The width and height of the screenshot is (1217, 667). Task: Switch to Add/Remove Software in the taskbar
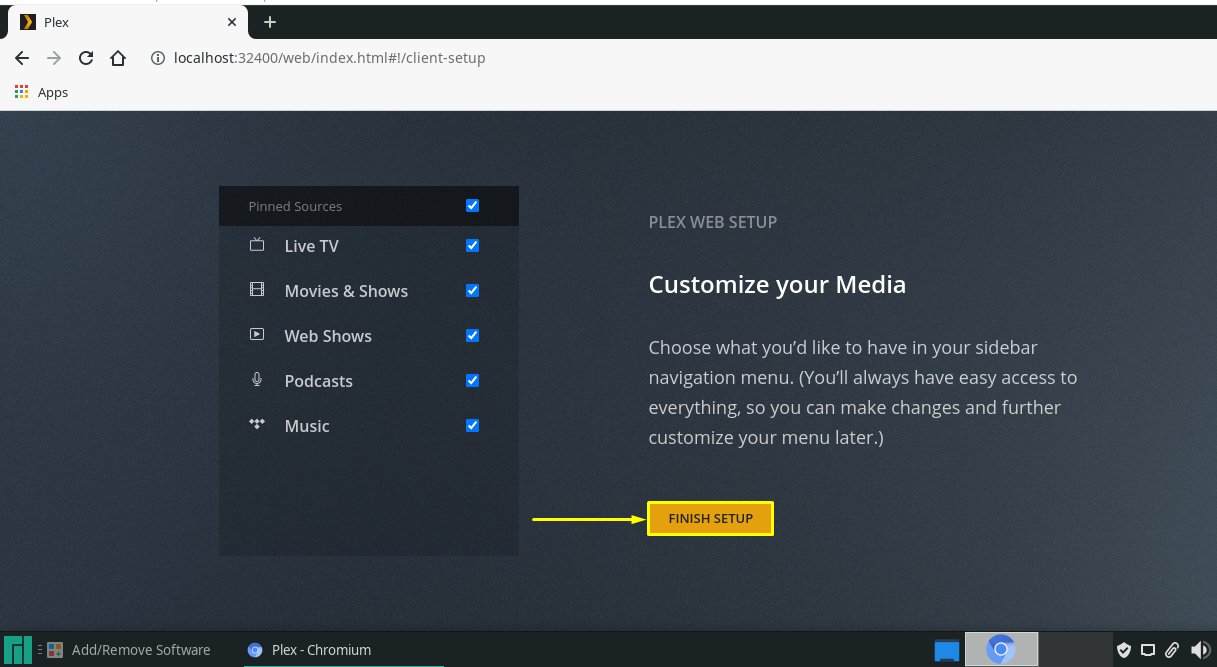pos(129,650)
